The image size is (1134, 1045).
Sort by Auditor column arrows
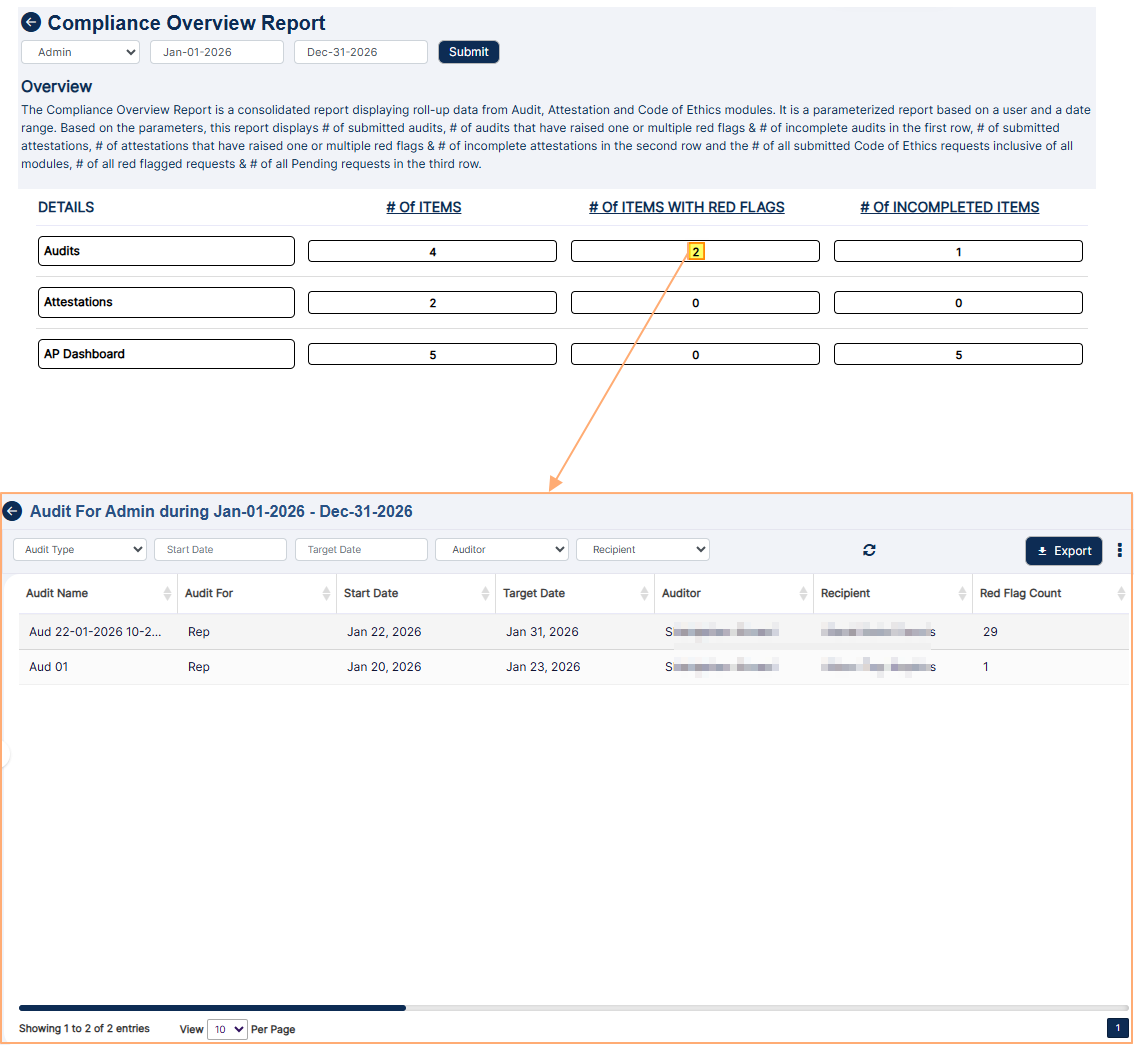[803, 594]
